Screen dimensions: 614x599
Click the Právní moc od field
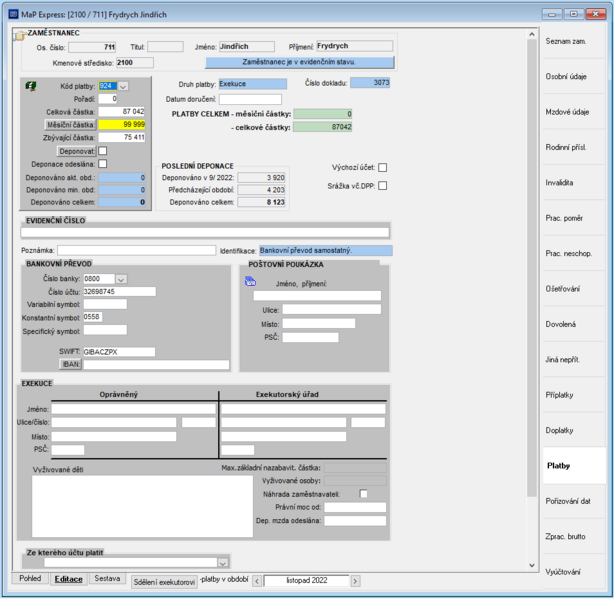pos(355,507)
